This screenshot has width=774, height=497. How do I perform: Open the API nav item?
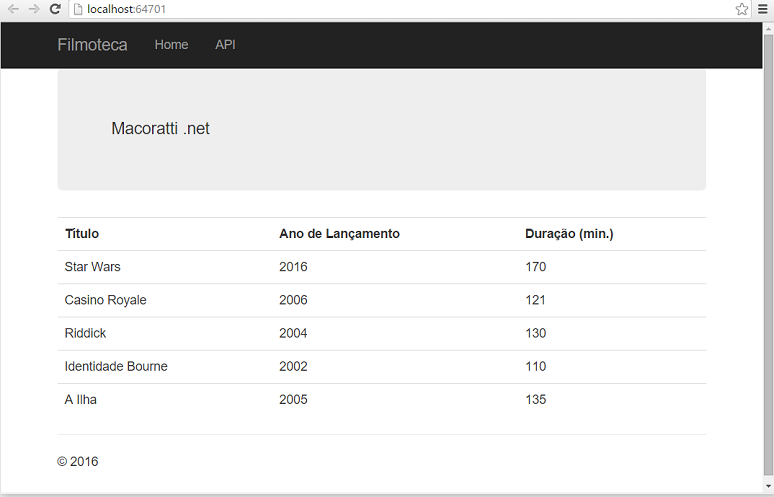225,45
